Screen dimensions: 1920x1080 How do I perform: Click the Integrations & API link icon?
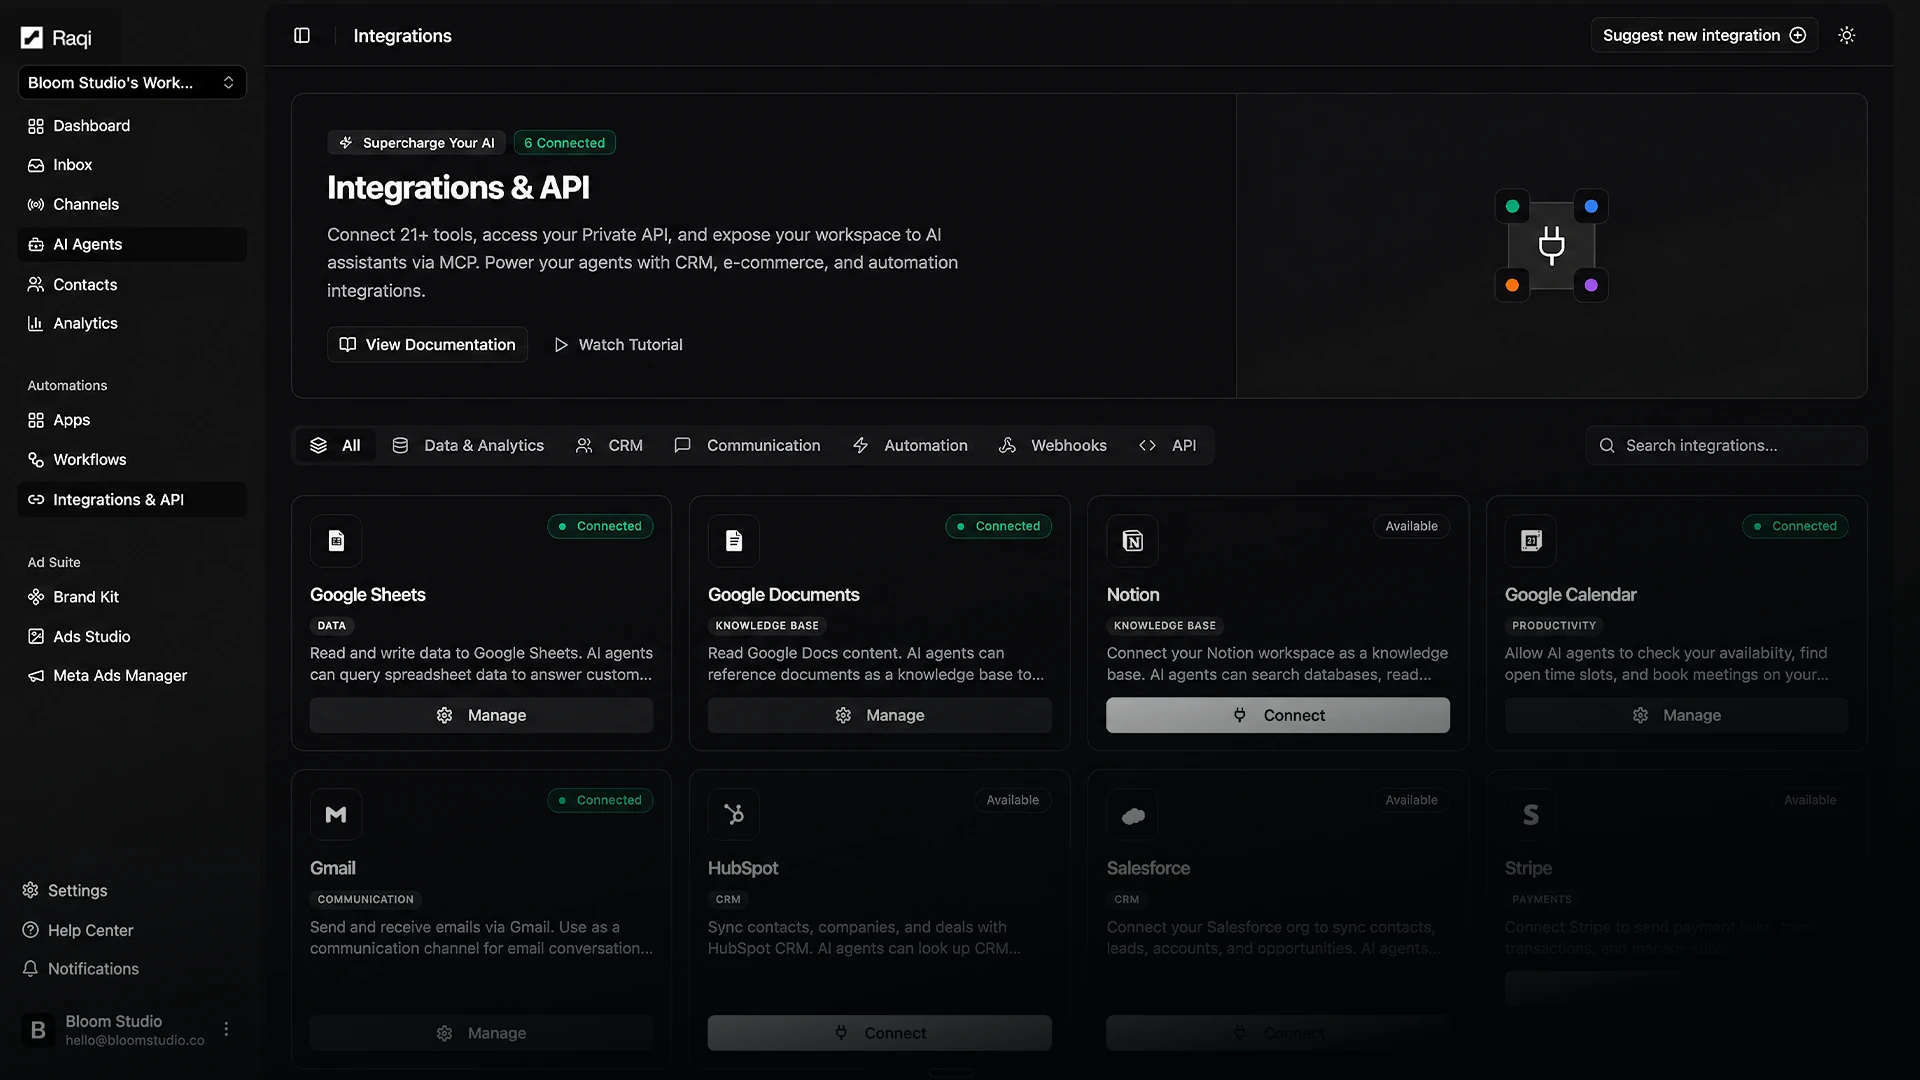[36, 500]
